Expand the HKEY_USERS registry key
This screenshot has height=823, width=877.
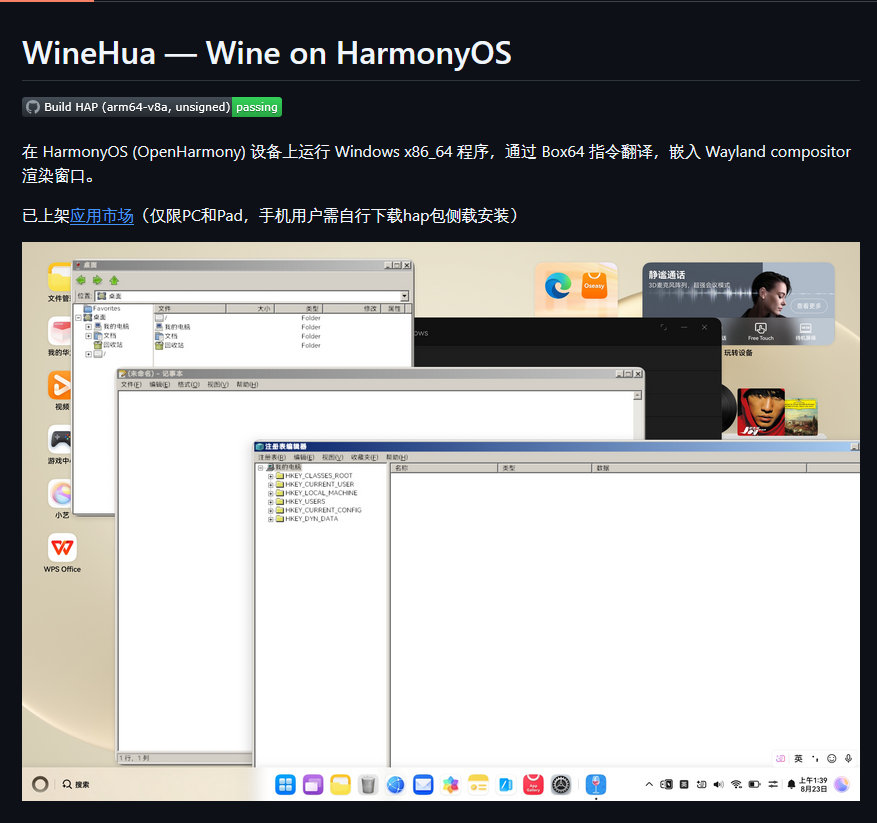tap(271, 502)
